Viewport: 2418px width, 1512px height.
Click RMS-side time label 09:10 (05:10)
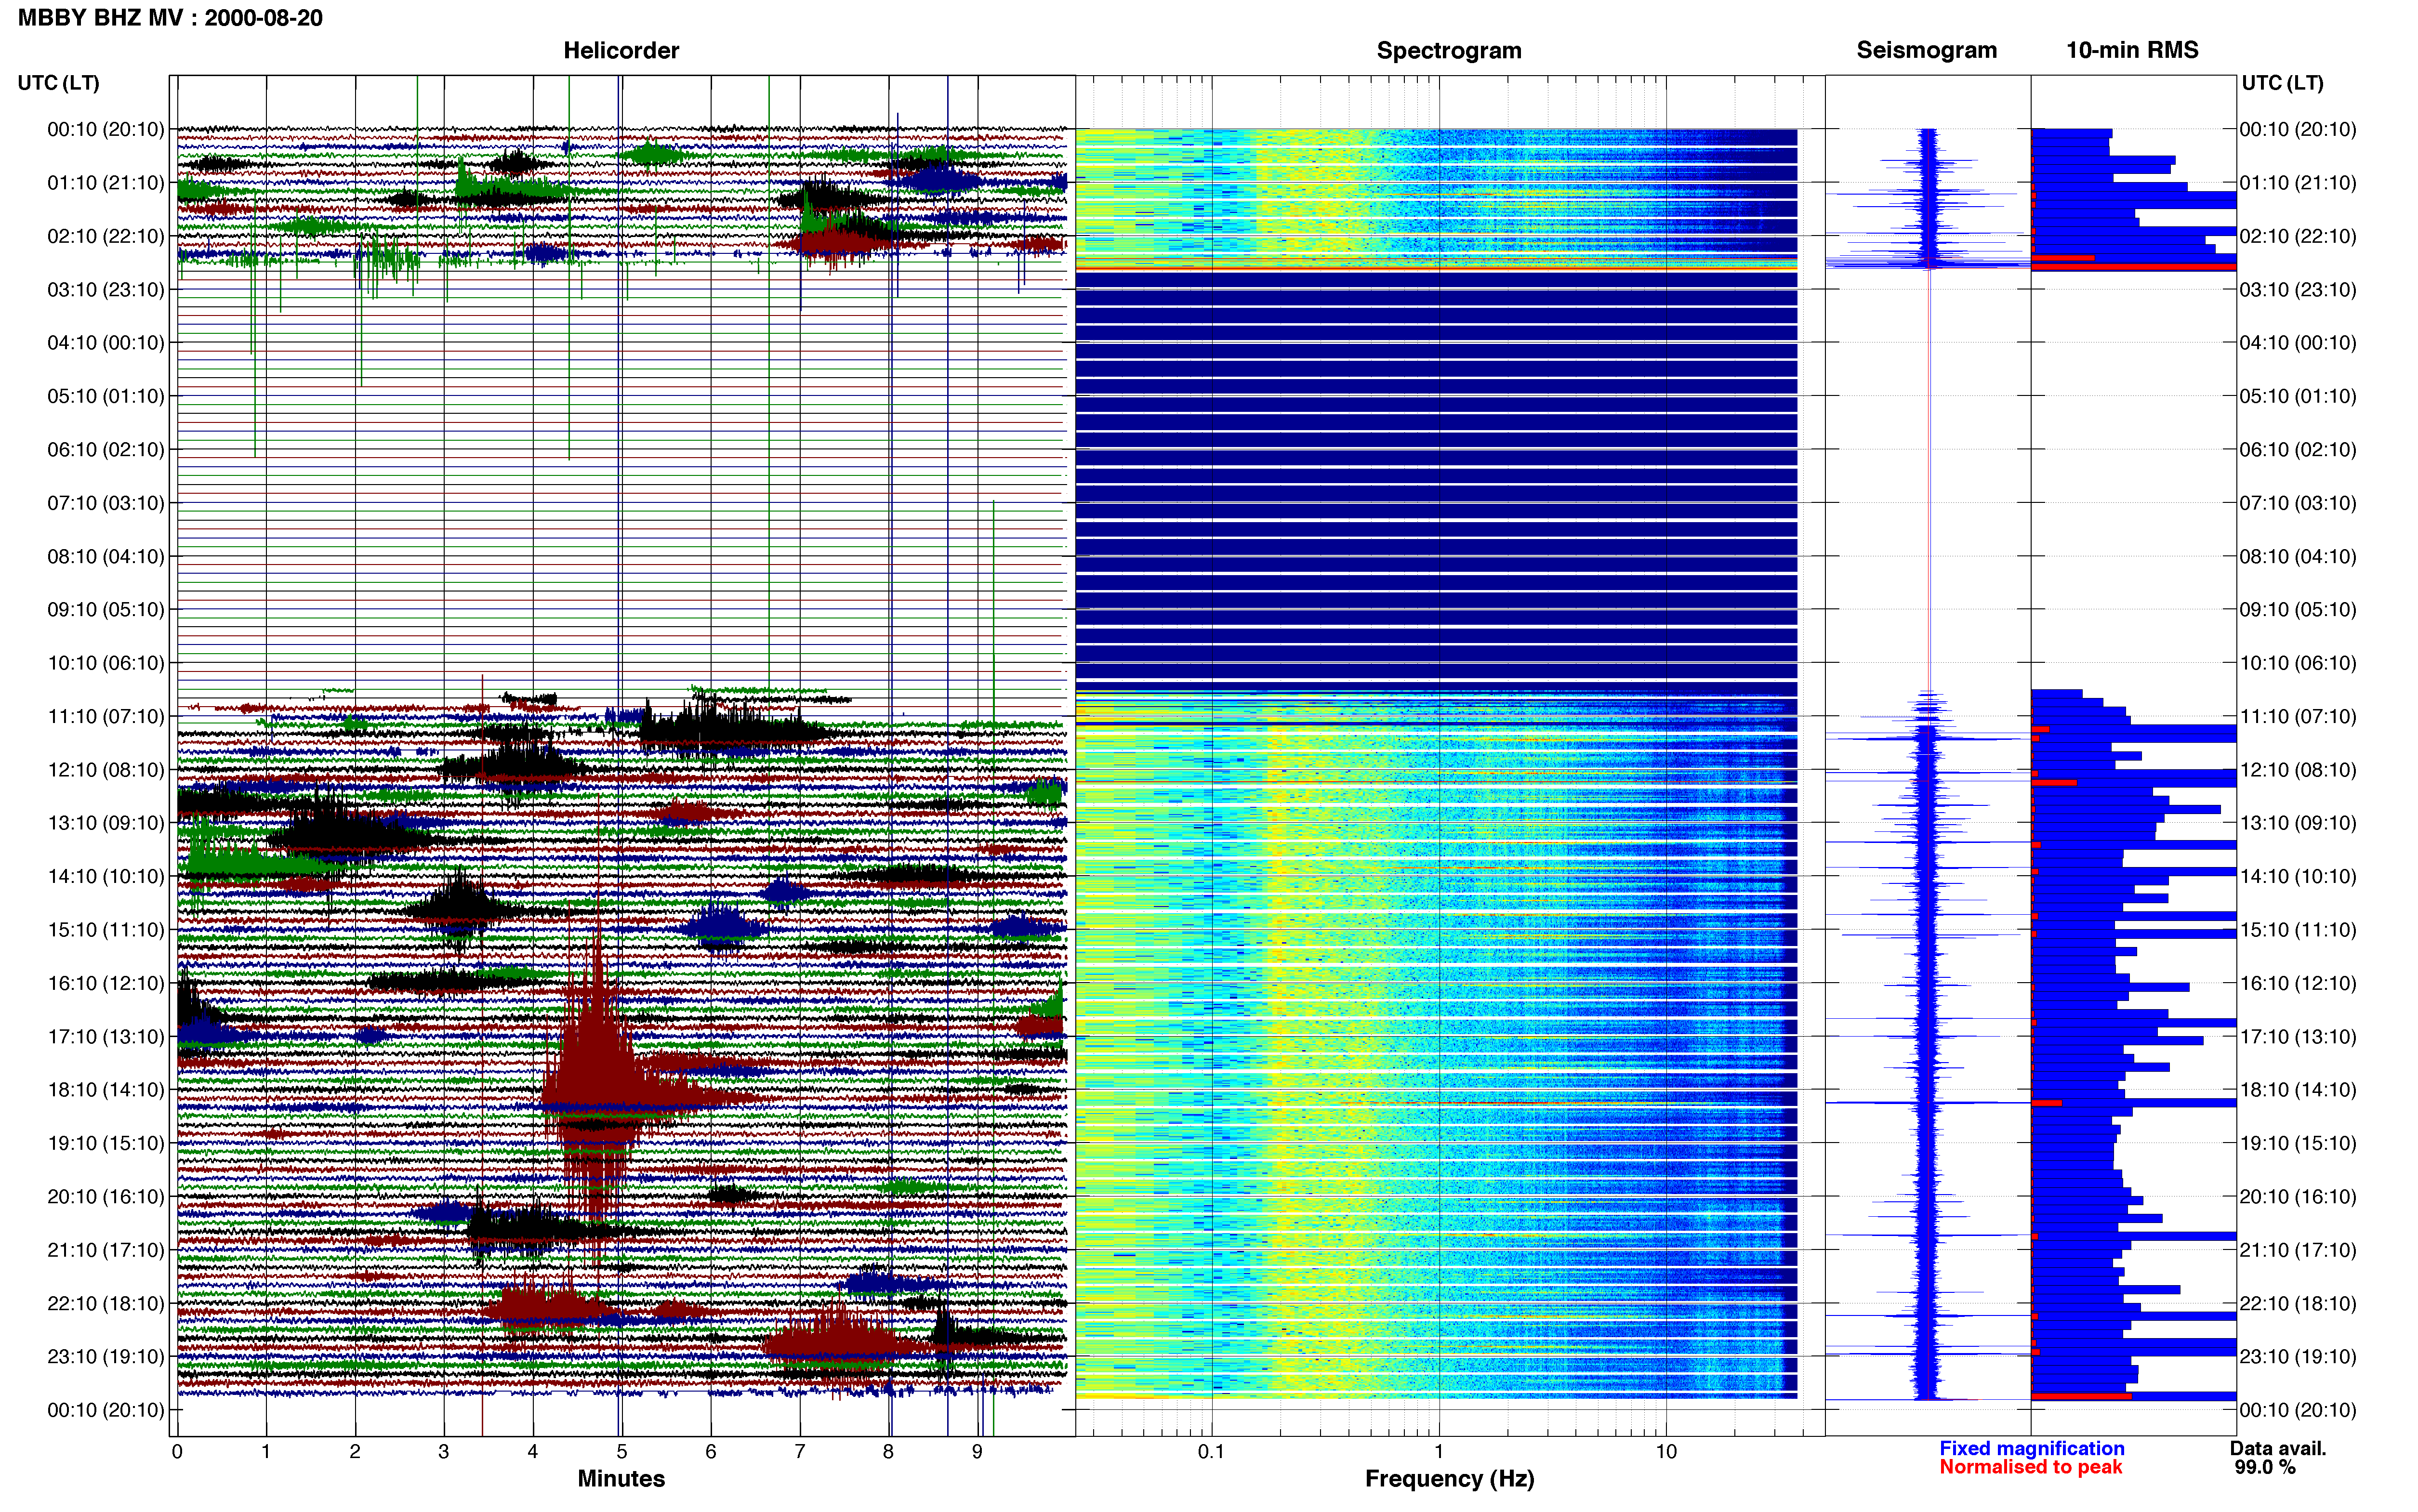pyautogui.click(x=2298, y=610)
